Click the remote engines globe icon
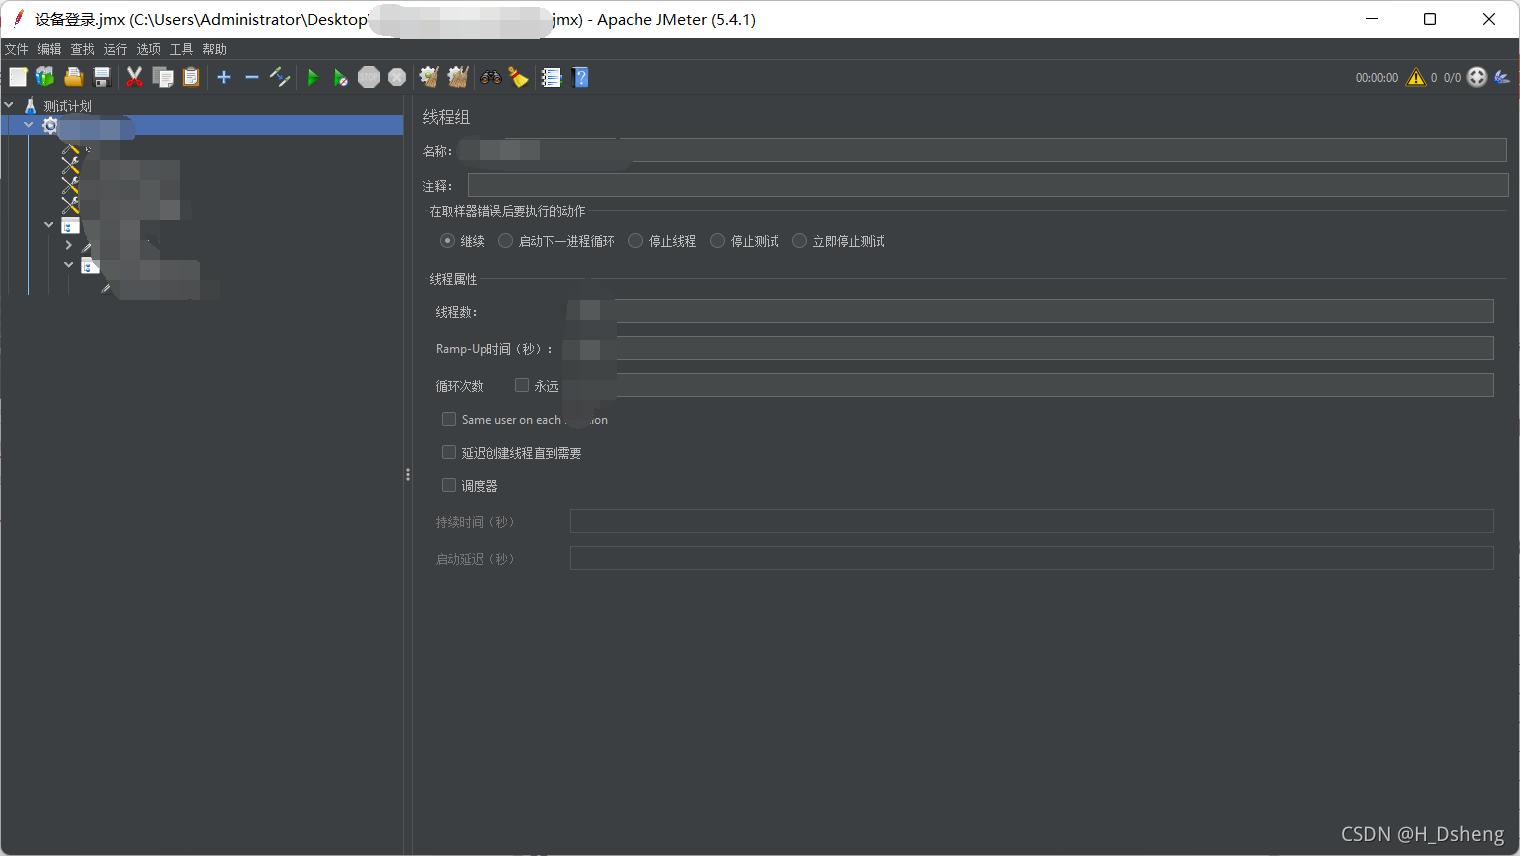Screen dimensions: 1520x856 coord(1477,77)
